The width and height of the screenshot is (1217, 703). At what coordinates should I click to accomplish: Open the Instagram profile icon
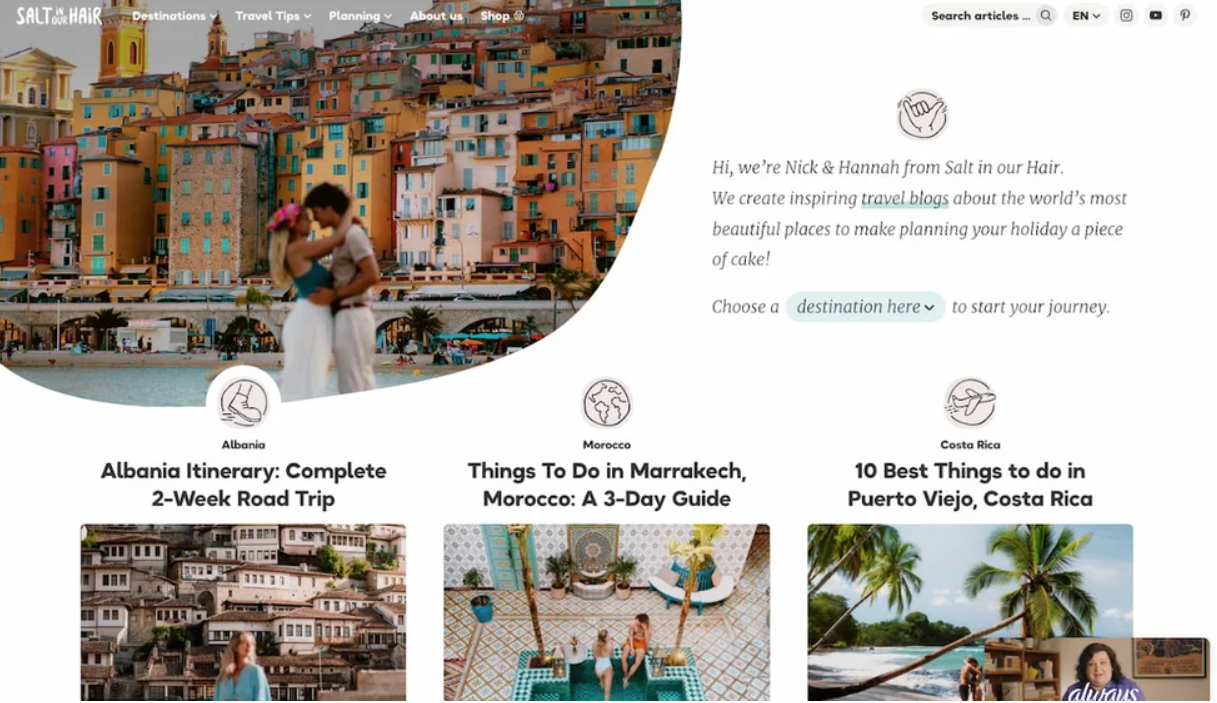click(1126, 15)
